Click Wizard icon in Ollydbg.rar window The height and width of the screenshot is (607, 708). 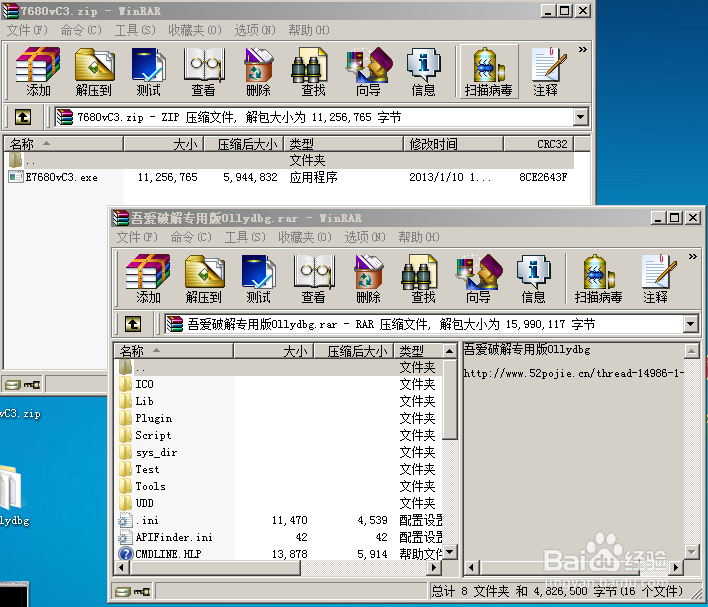pos(479,279)
